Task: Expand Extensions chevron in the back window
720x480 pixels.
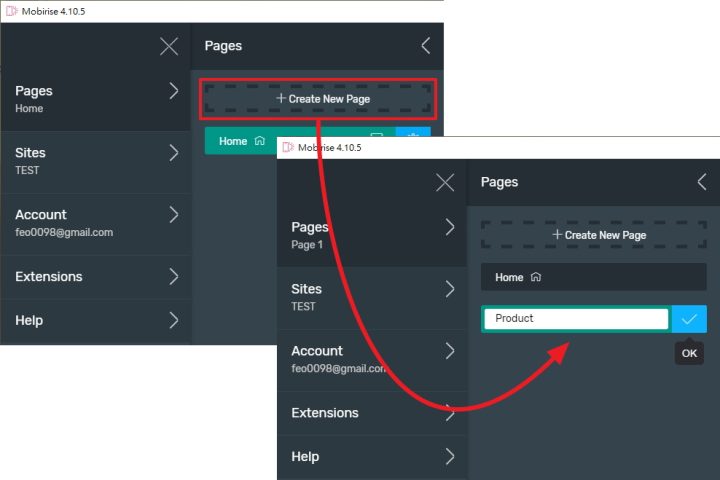Action: tap(173, 276)
